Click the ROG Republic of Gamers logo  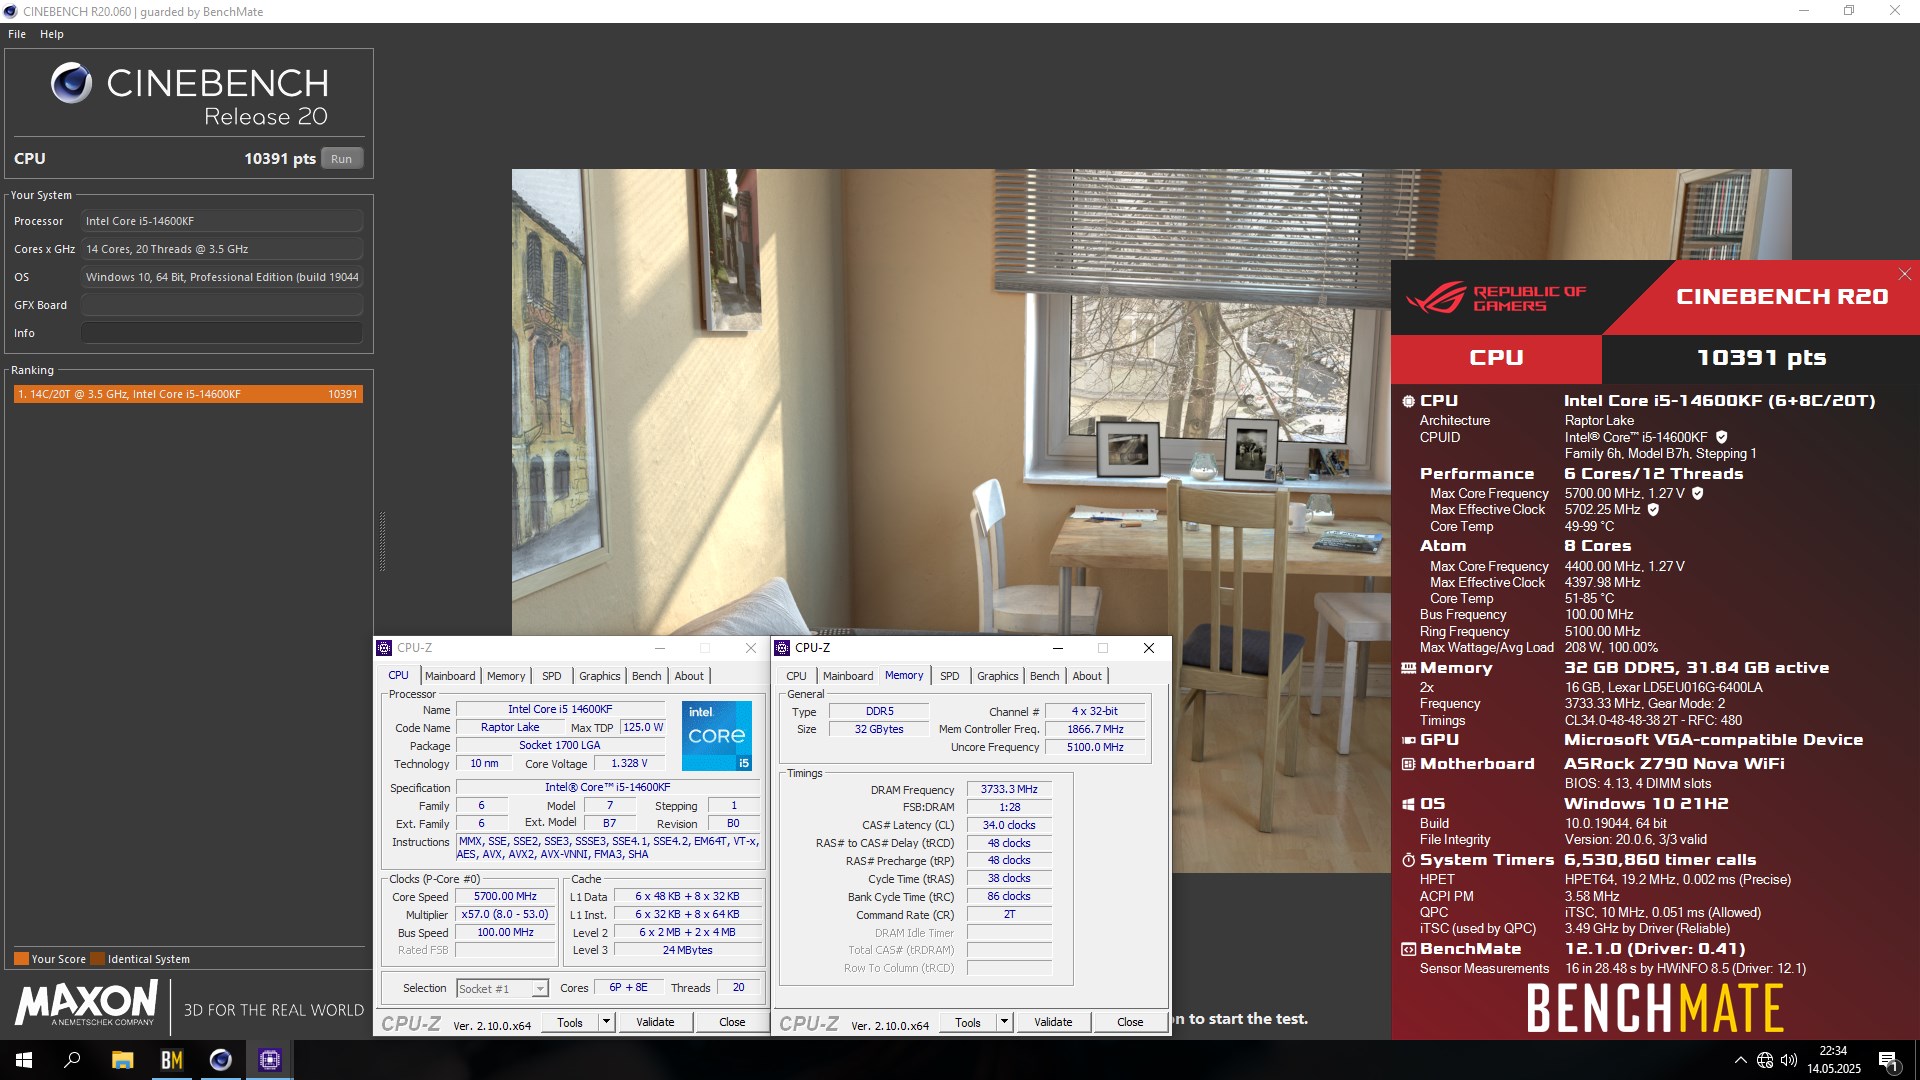click(1496, 298)
